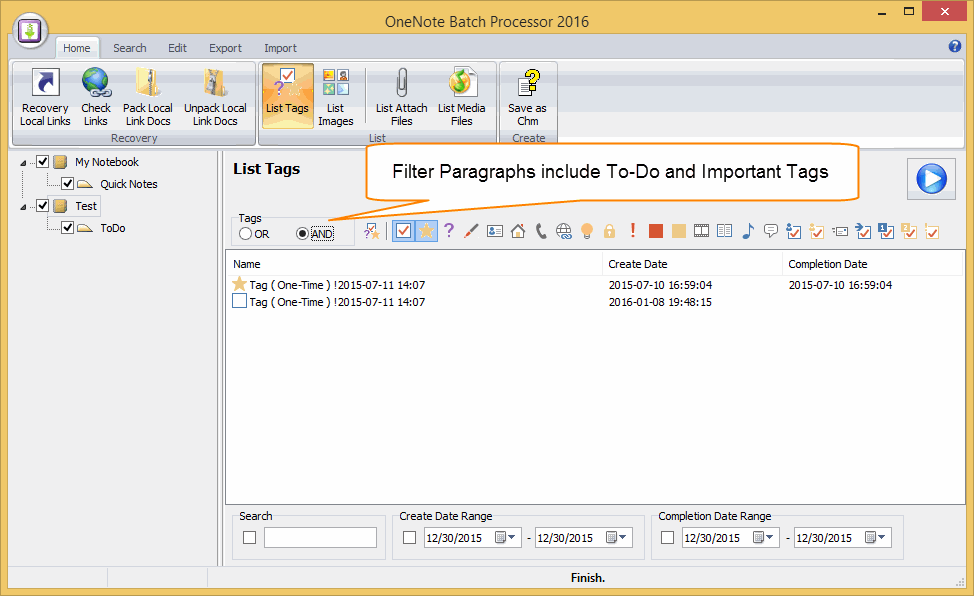Switch to the Home tab
The height and width of the screenshot is (596, 974).
click(76, 48)
